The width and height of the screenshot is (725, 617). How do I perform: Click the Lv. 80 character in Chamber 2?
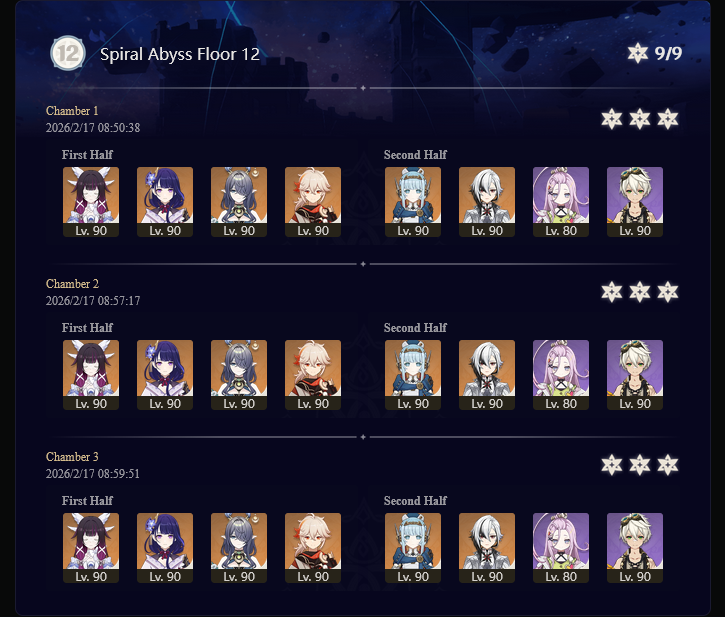click(561, 375)
